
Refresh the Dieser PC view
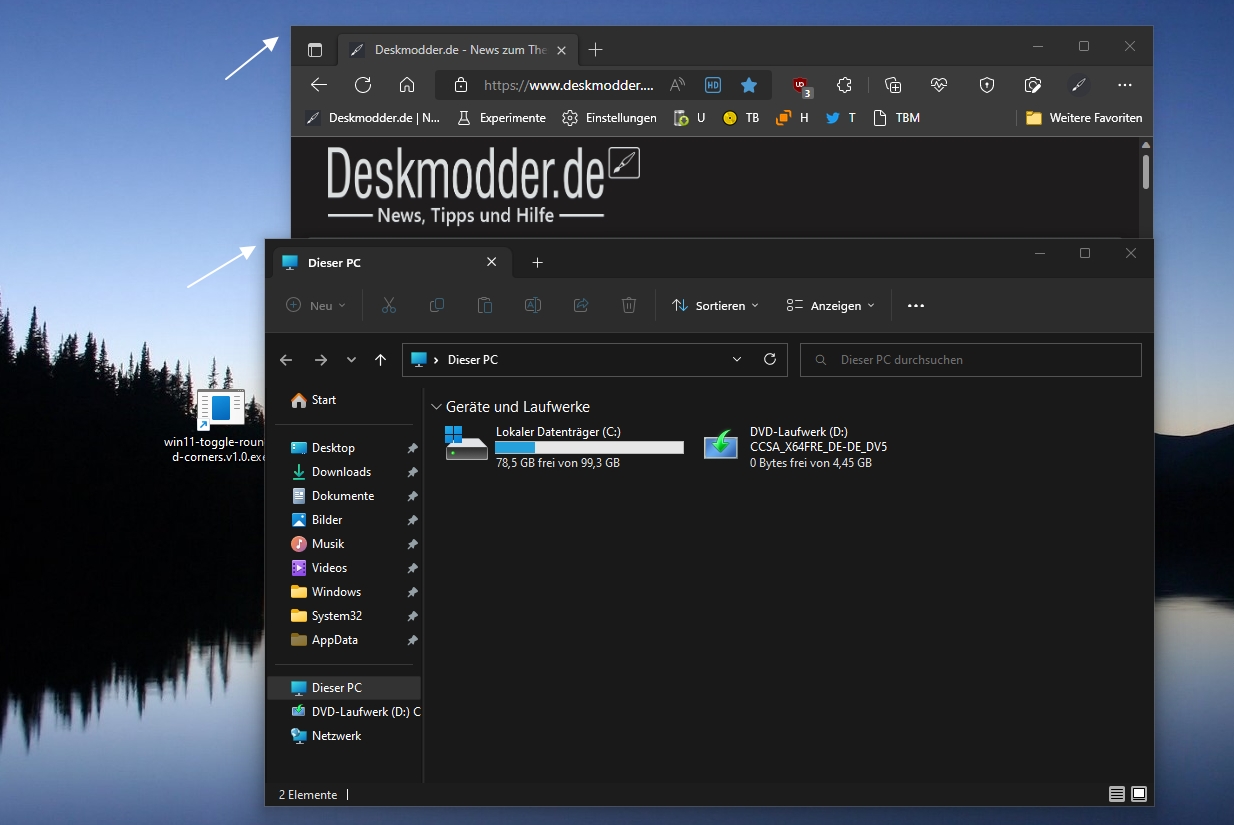(x=769, y=359)
